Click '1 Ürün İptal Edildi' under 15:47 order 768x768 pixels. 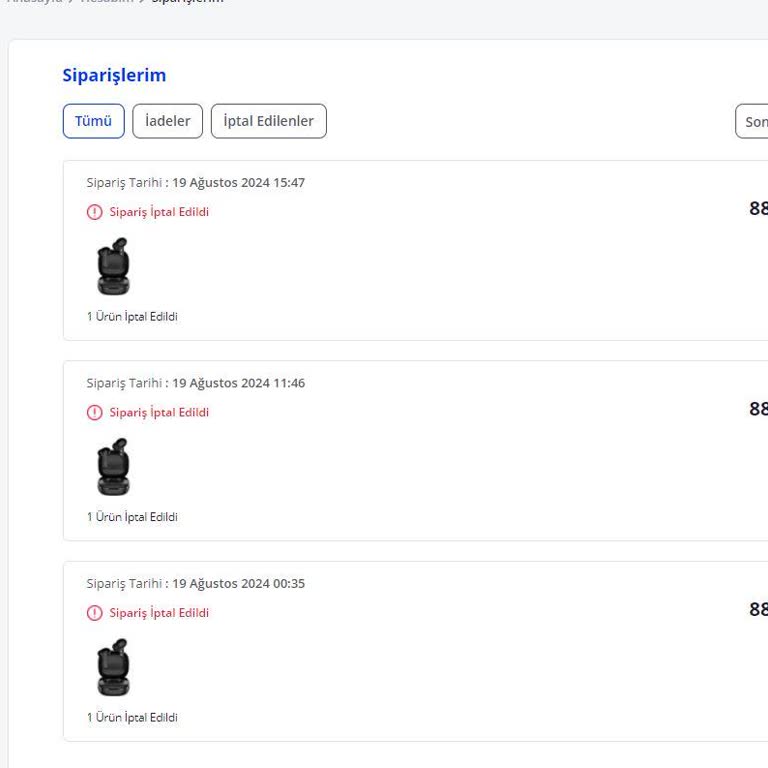(132, 316)
